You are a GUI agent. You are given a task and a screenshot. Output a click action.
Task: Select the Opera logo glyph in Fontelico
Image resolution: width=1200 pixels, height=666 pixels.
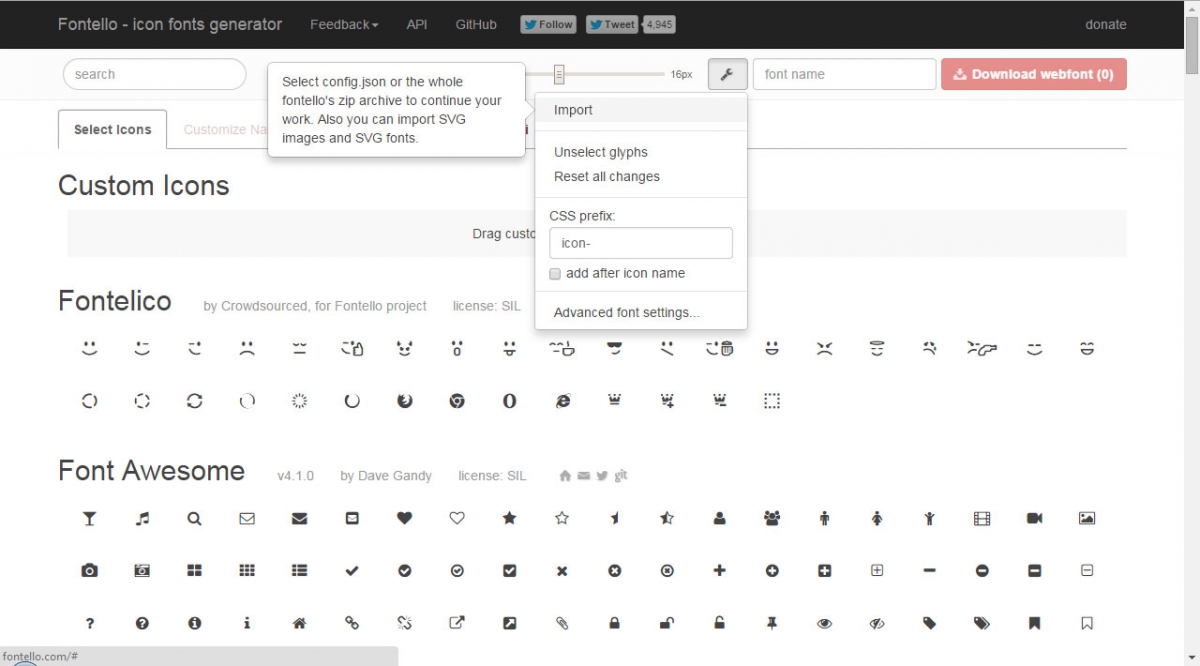pyautogui.click(x=509, y=401)
